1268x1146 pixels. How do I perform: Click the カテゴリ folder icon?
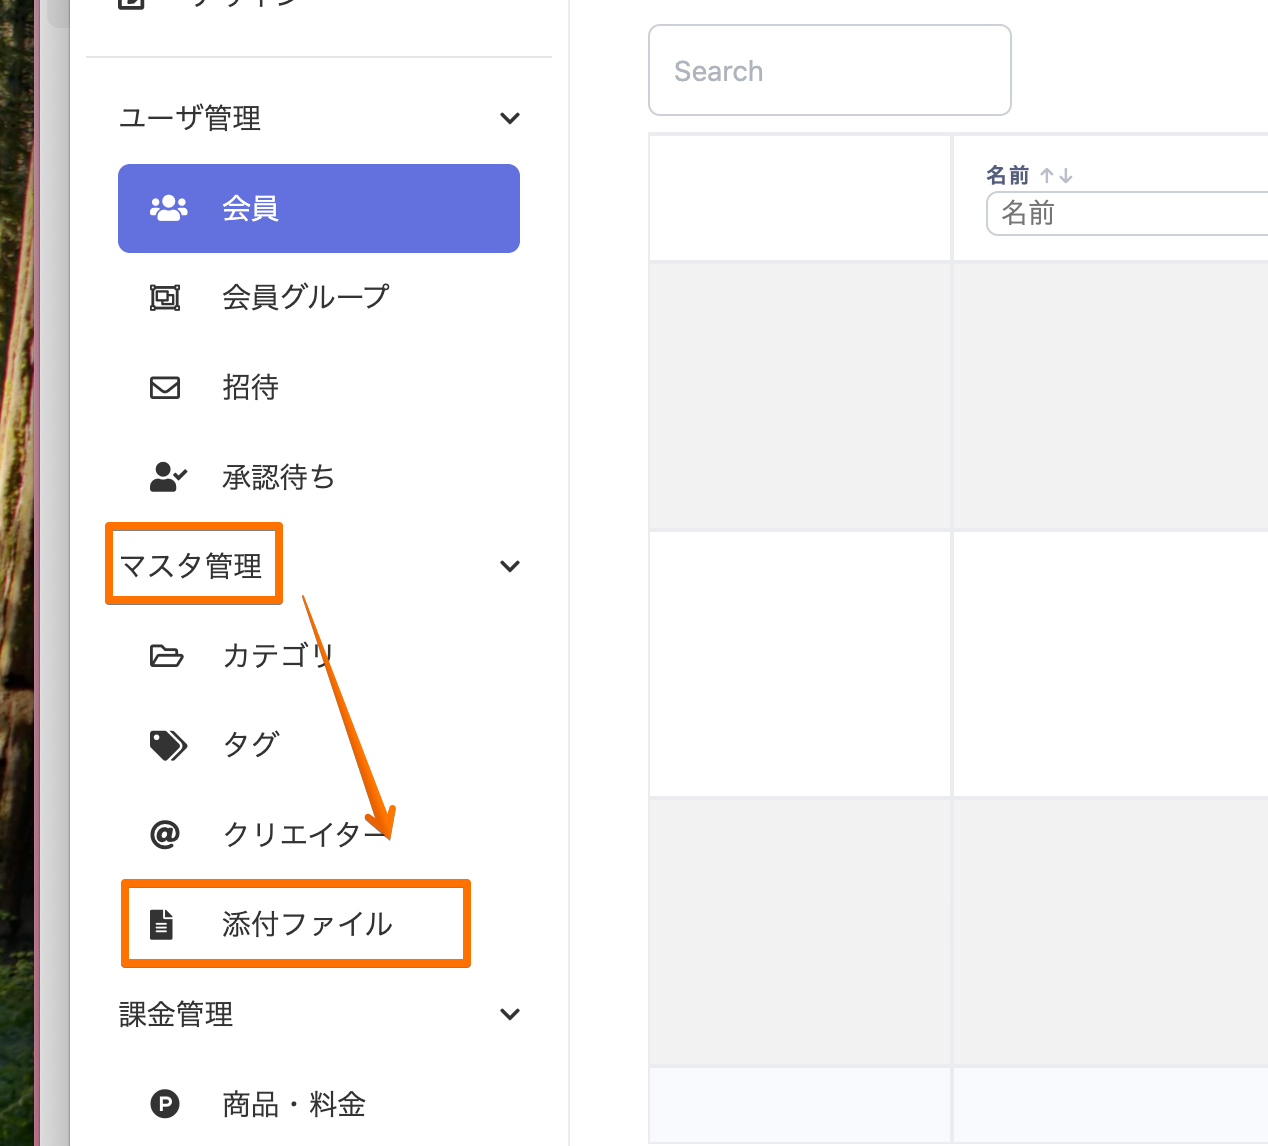coord(166,656)
